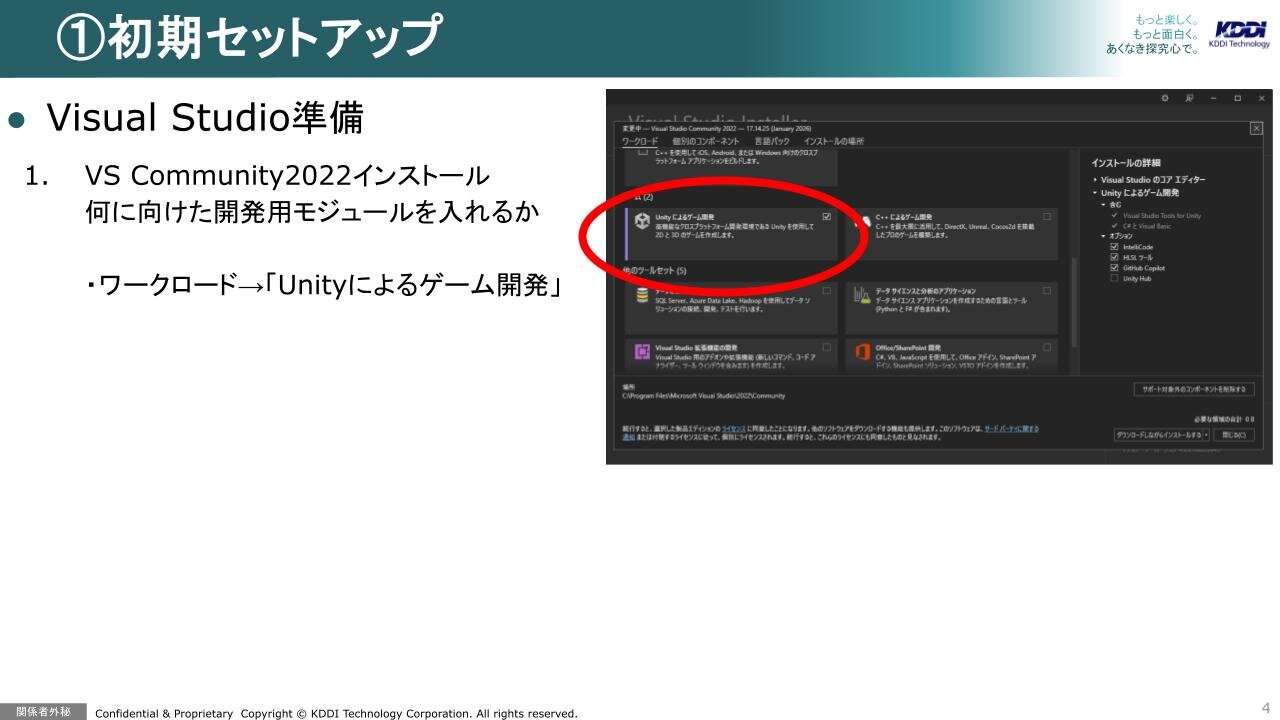The image size is (1280, 720).
Task: Click the purple Visual Studio extension development icon
Action: tap(642, 352)
